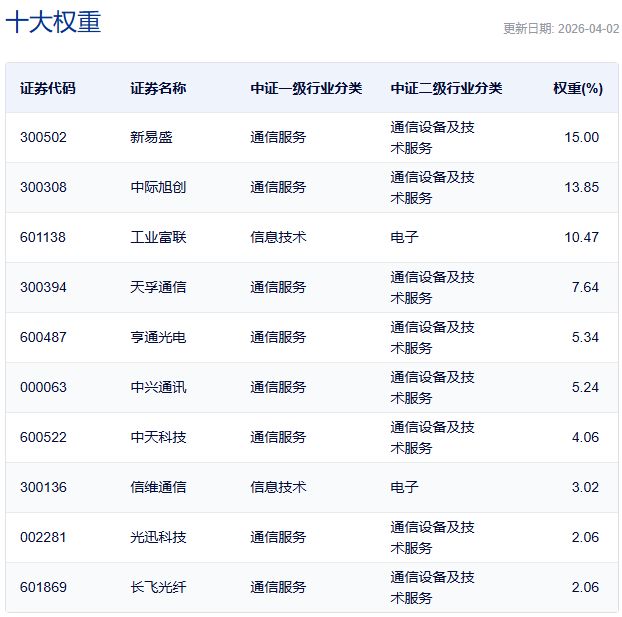Click the 15.00 weight value

(581, 137)
